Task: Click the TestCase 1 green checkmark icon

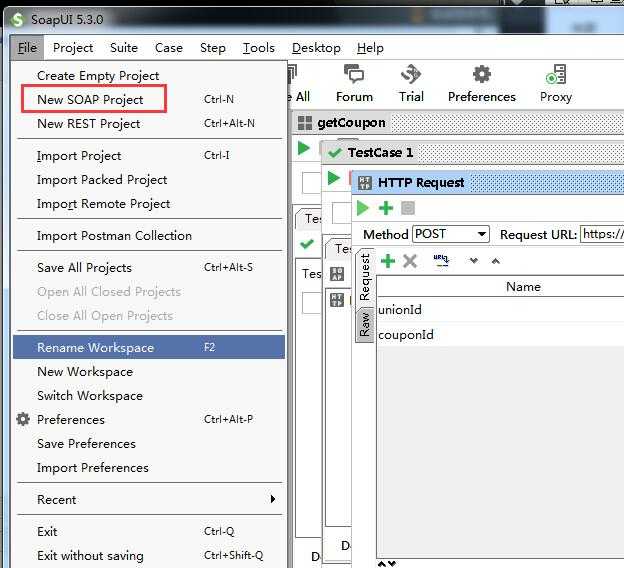Action: [x=335, y=152]
